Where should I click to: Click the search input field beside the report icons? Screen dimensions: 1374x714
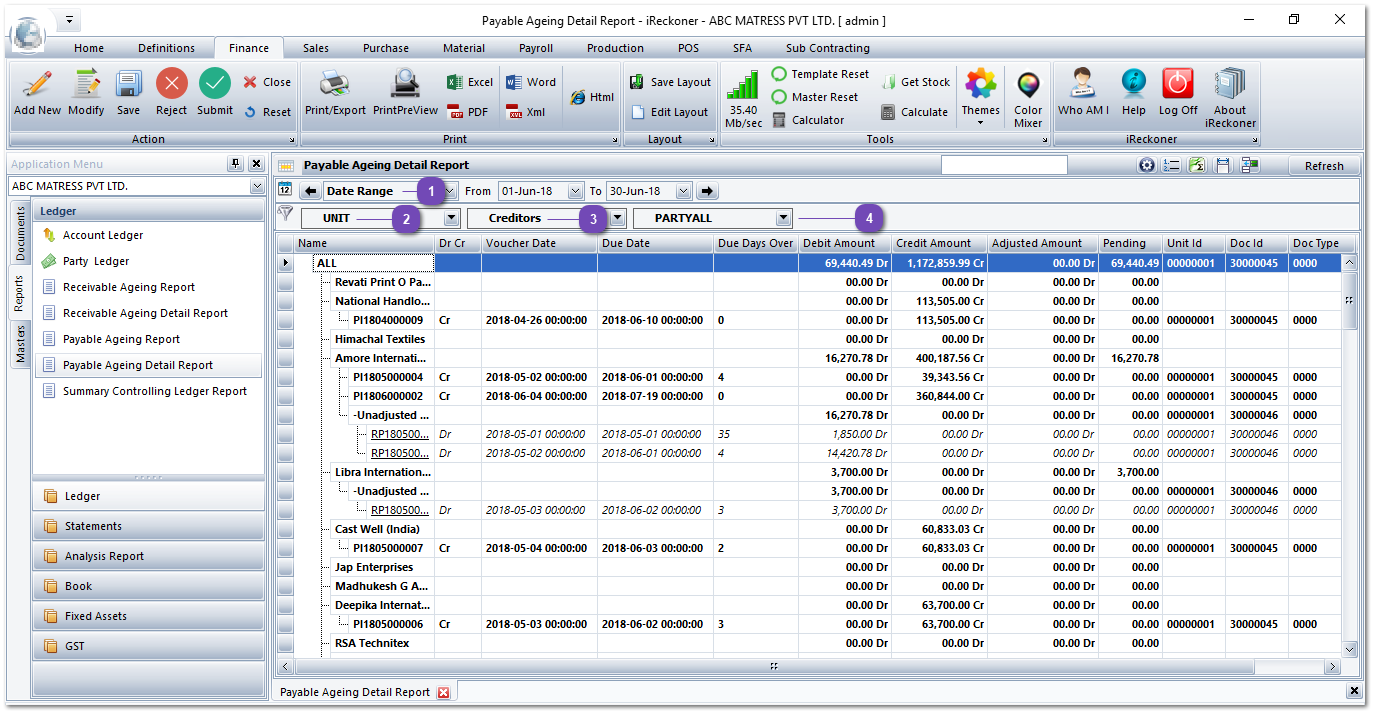(1003, 164)
